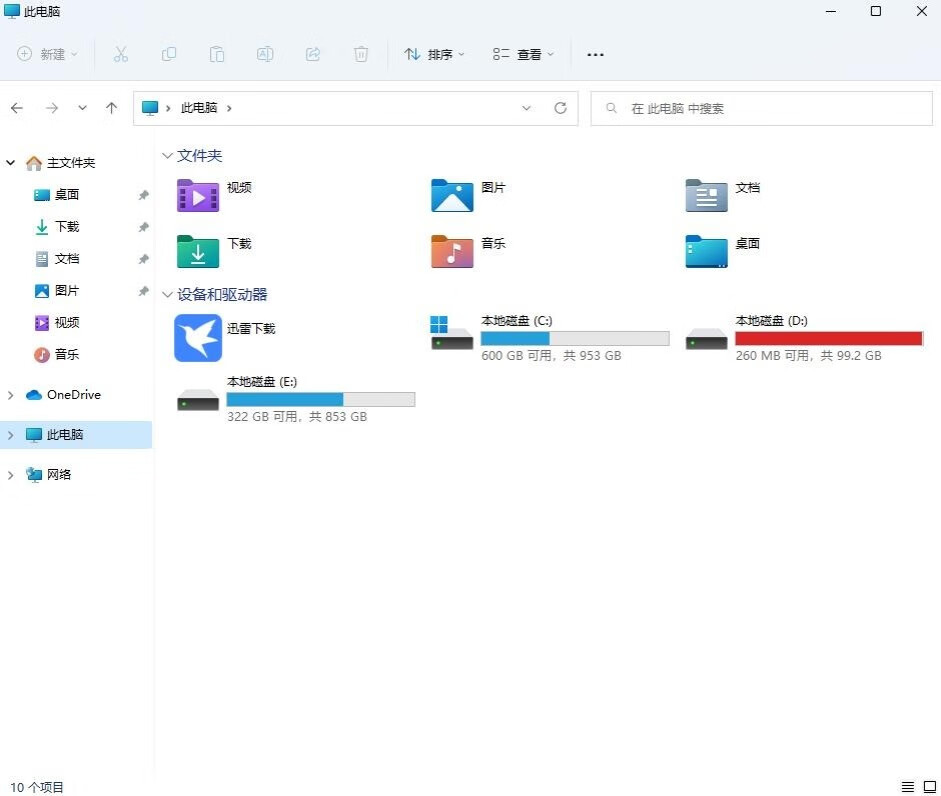Click the refresh icon beside address bar
Screen dimensions: 941x796
tap(560, 108)
